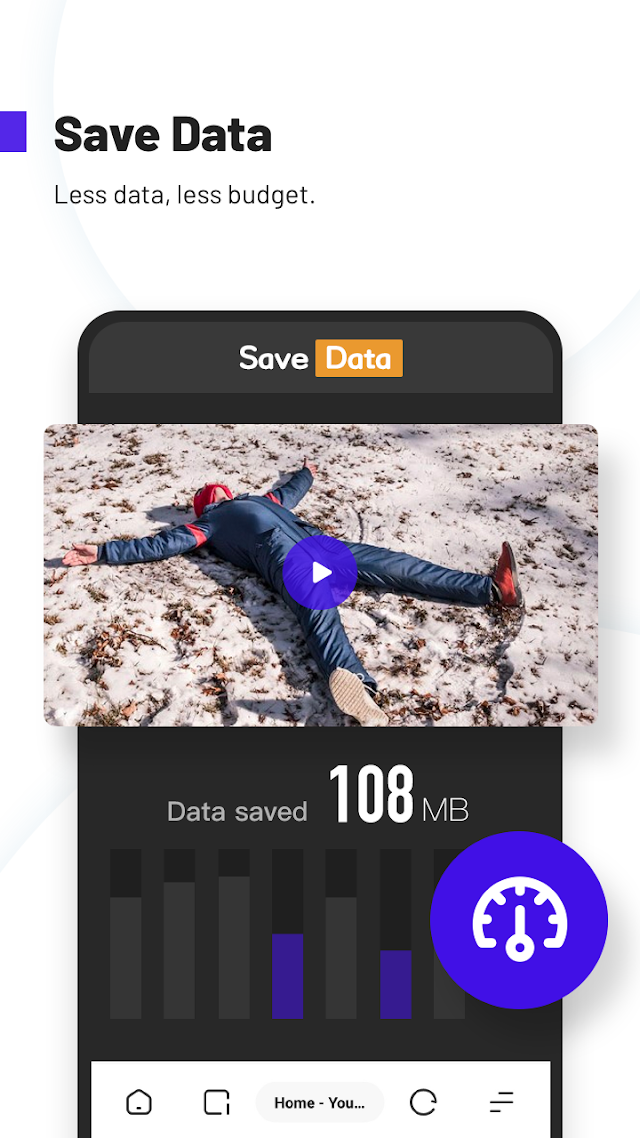Tap the 'Home - You...' address pill
The height and width of the screenshot is (1138, 640).
[x=319, y=1102]
